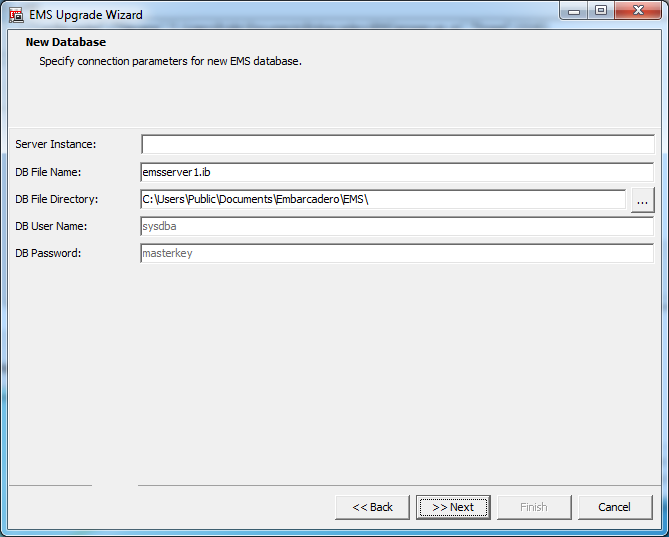Cancel the upgrade wizard
The height and width of the screenshot is (537, 669).
(x=615, y=507)
